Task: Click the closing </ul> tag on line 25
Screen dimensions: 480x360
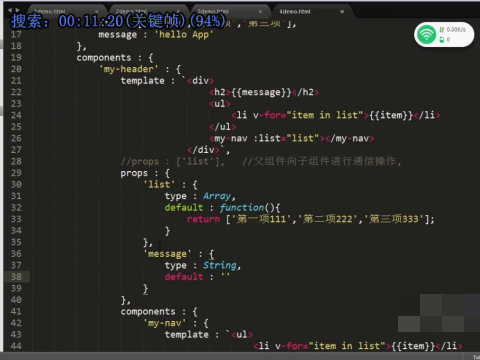Action: pyautogui.click(x=223, y=127)
